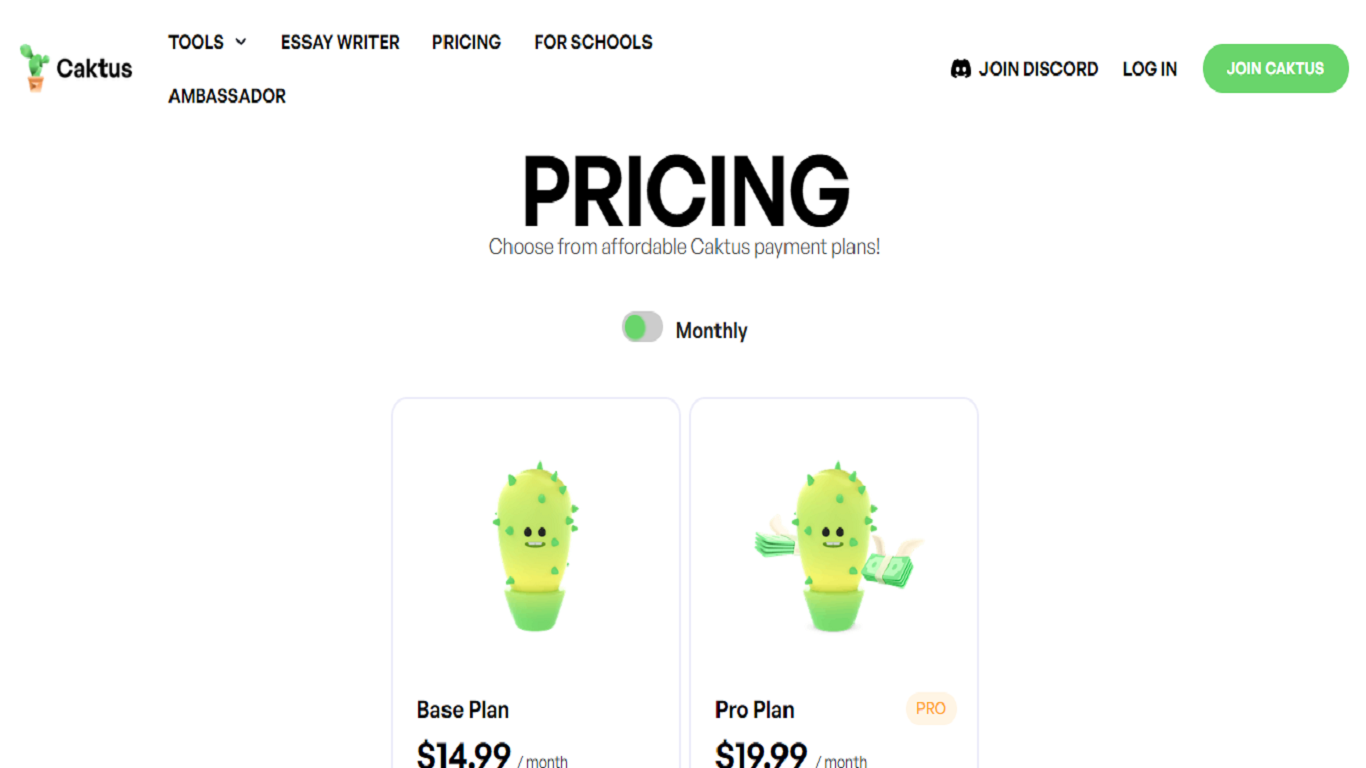Click the Pro Plan cactus with money image
Image resolution: width=1366 pixels, height=768 pixels.
point(833,546)
